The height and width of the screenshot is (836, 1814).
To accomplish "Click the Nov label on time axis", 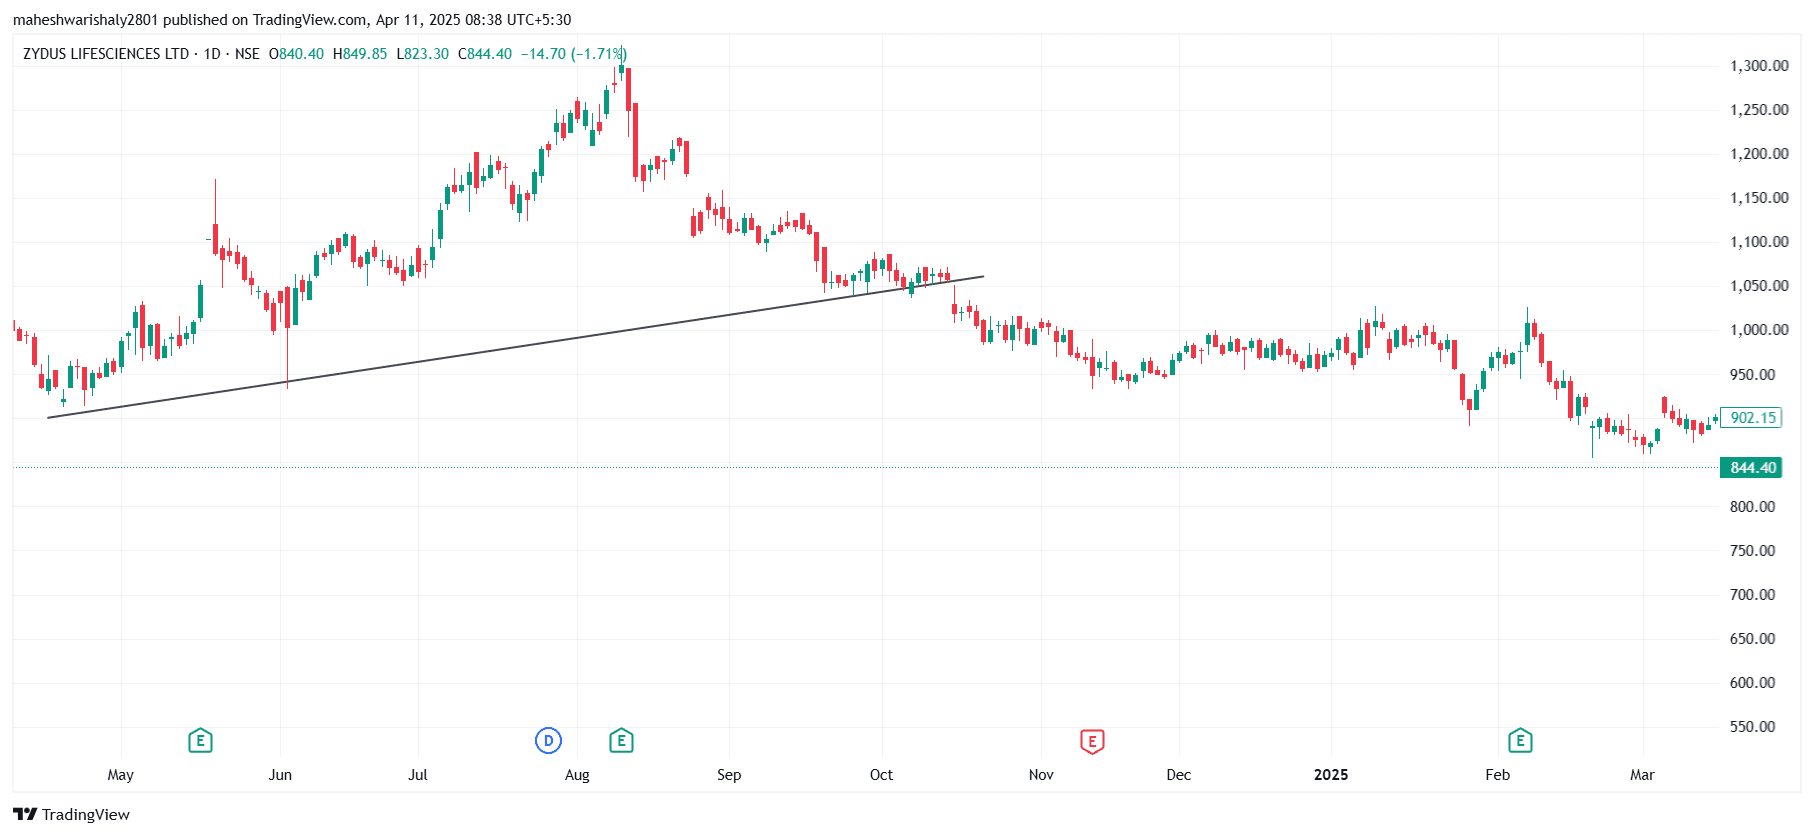I will pos(1041,775).
